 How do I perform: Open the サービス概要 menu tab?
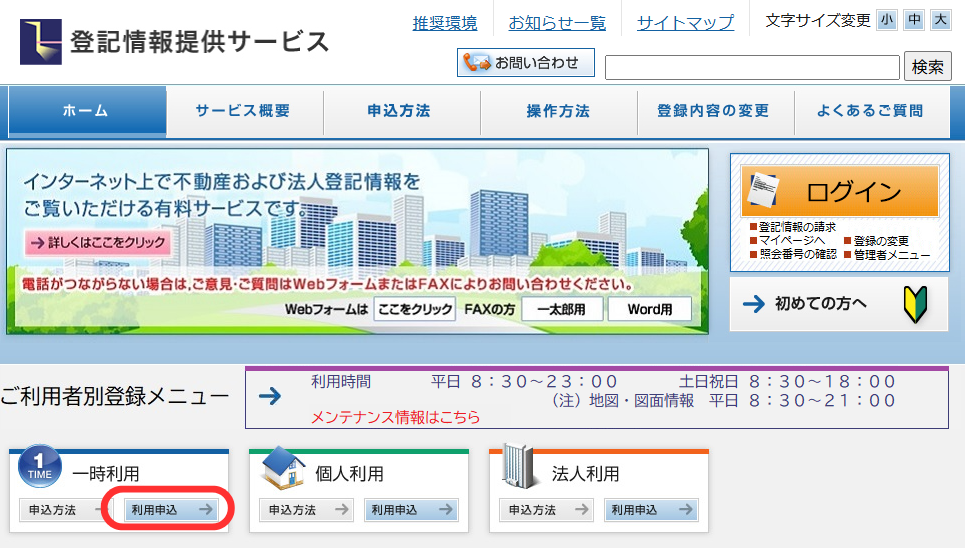coord(243,111)
